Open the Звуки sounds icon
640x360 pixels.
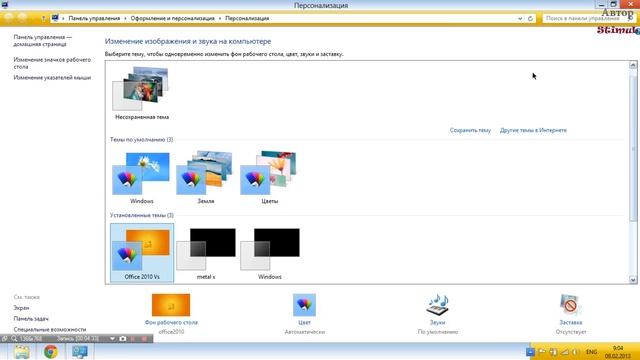pyautogui.click(x=438, y=305)
